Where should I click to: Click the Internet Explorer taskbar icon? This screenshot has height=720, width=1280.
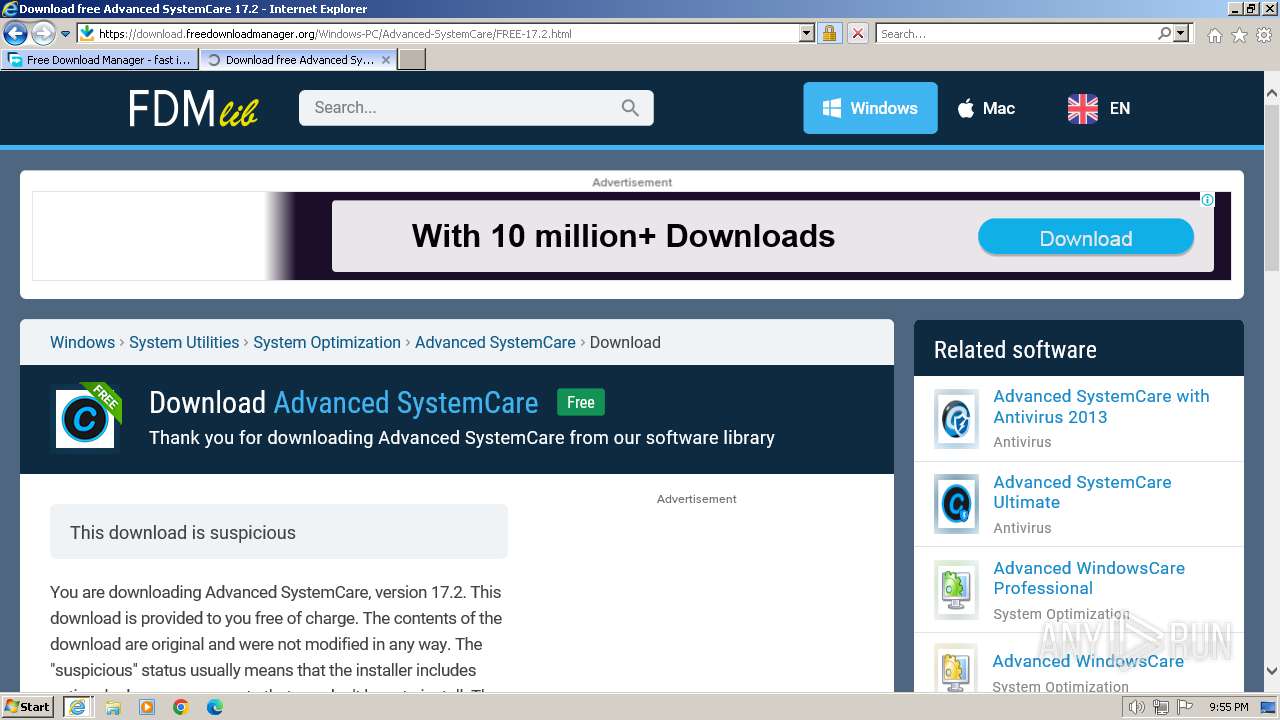click(x=78, y=707)
